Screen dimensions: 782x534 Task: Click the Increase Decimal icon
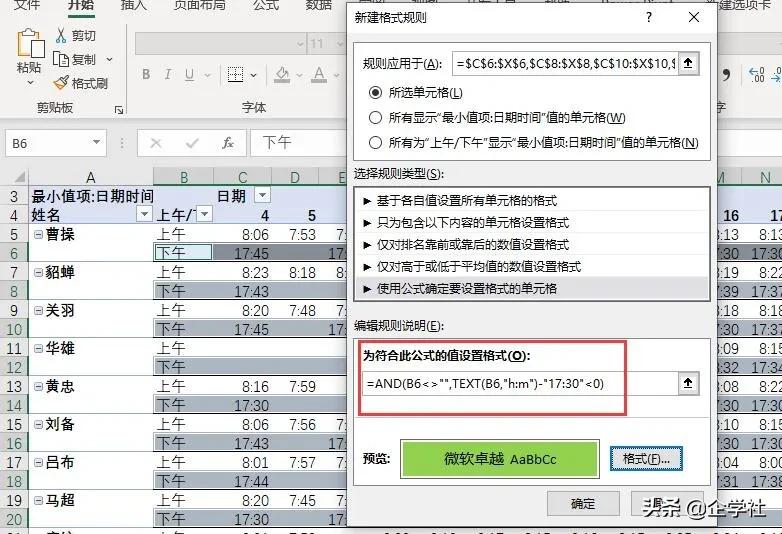[x=757, y=75]
